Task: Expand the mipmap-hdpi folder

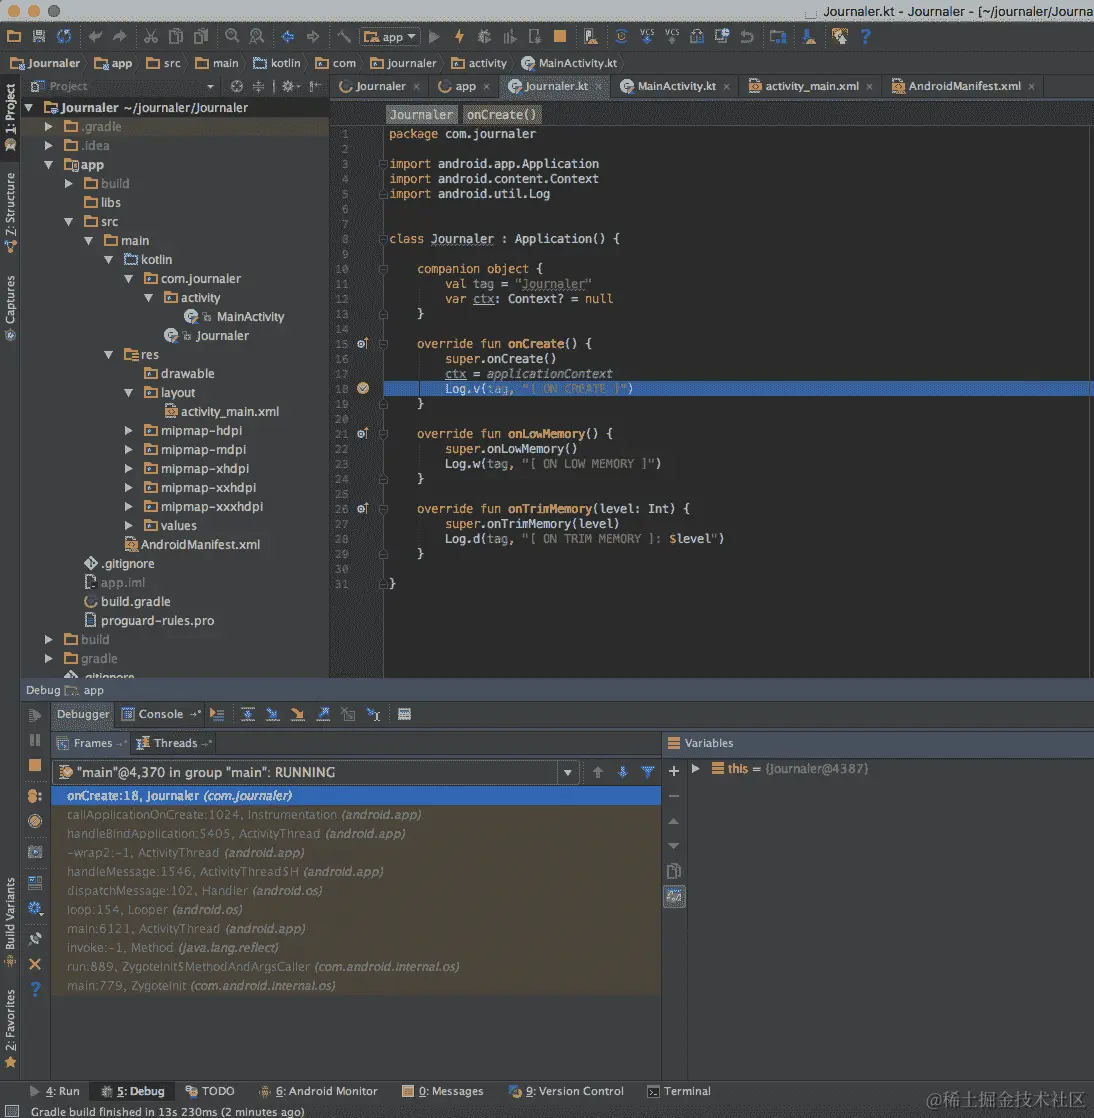Action: (128, 431)
